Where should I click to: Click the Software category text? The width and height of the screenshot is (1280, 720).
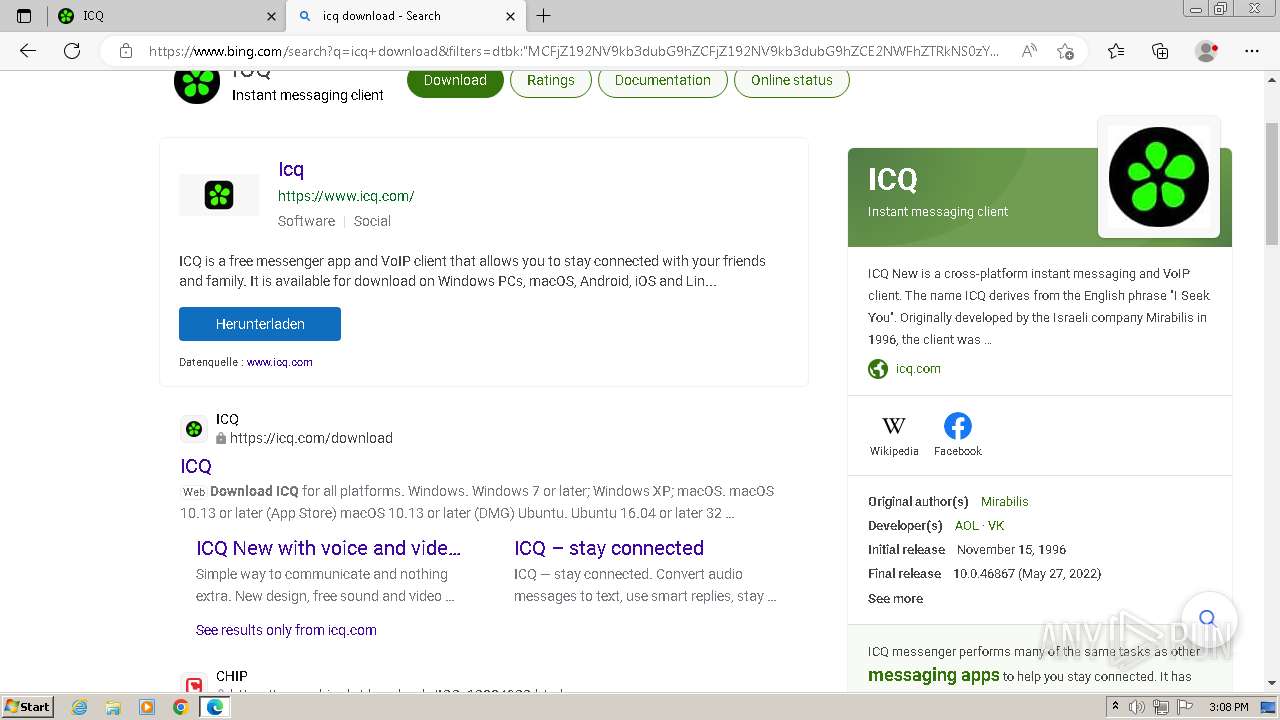pyautogui.click(x=306, y=221)
